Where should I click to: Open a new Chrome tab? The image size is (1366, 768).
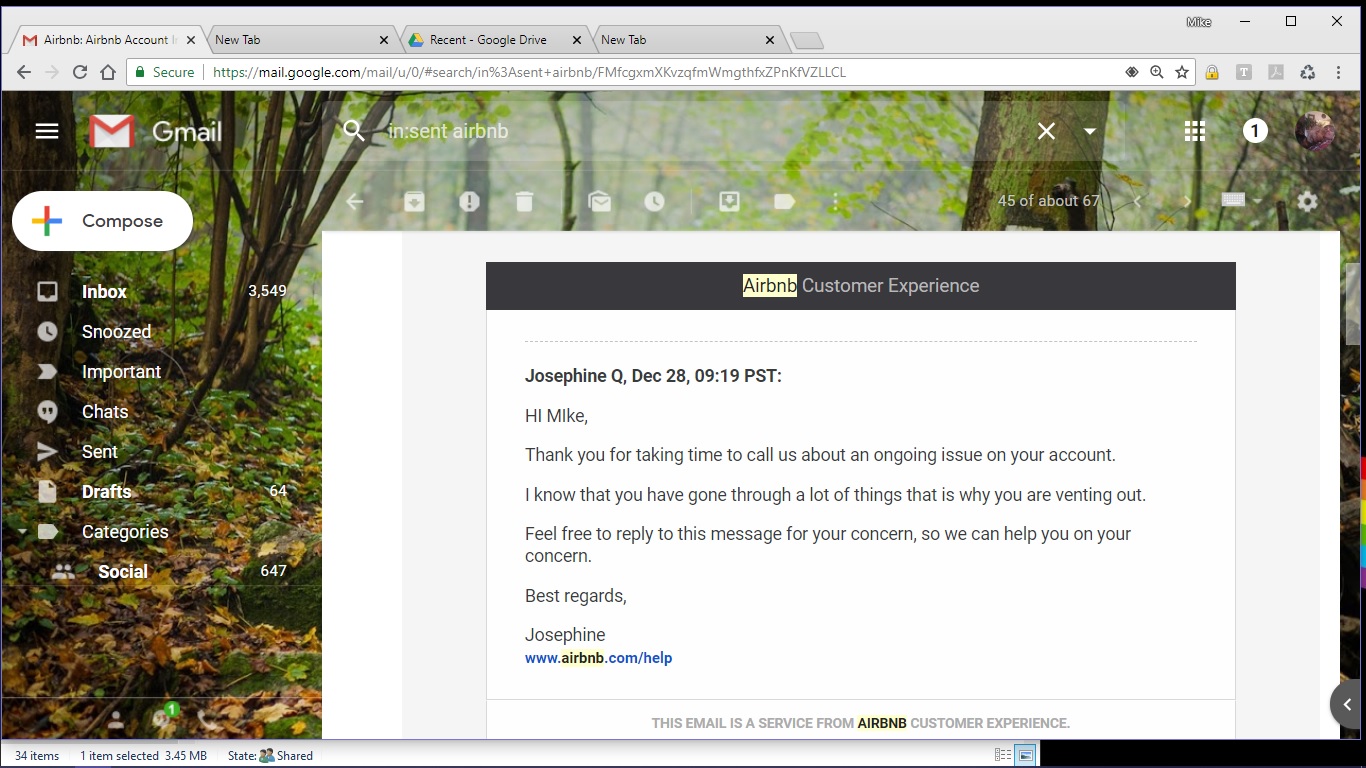pos(807,41)
